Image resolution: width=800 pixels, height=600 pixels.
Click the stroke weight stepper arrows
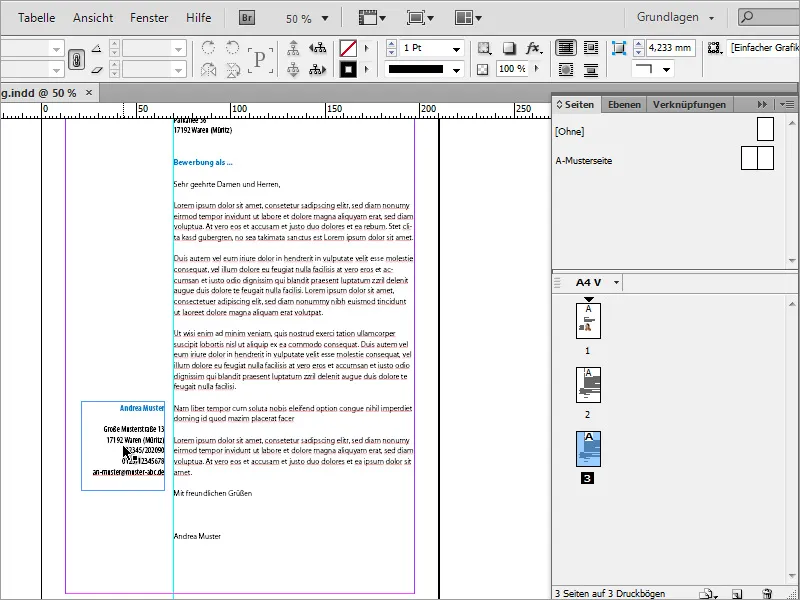click(x=391, y=48)
